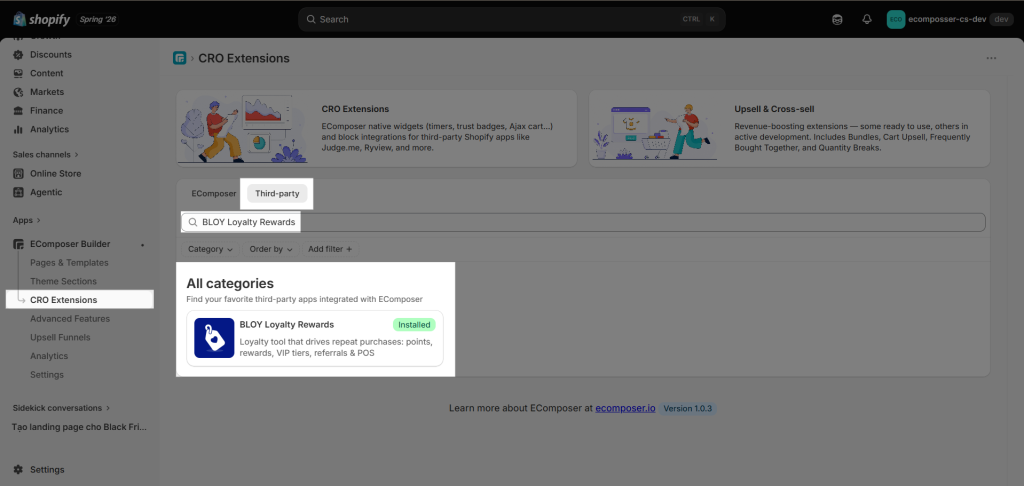Click the EComposer Builder pin dot
Image resolution: width=1024 pixels, height=486 pixels.
(142, 245)
